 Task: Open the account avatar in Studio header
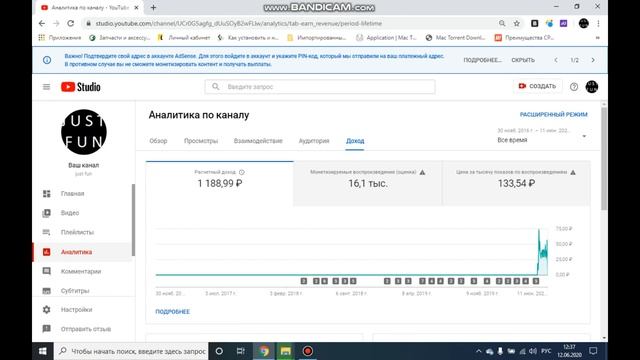(x=591, y=87)
